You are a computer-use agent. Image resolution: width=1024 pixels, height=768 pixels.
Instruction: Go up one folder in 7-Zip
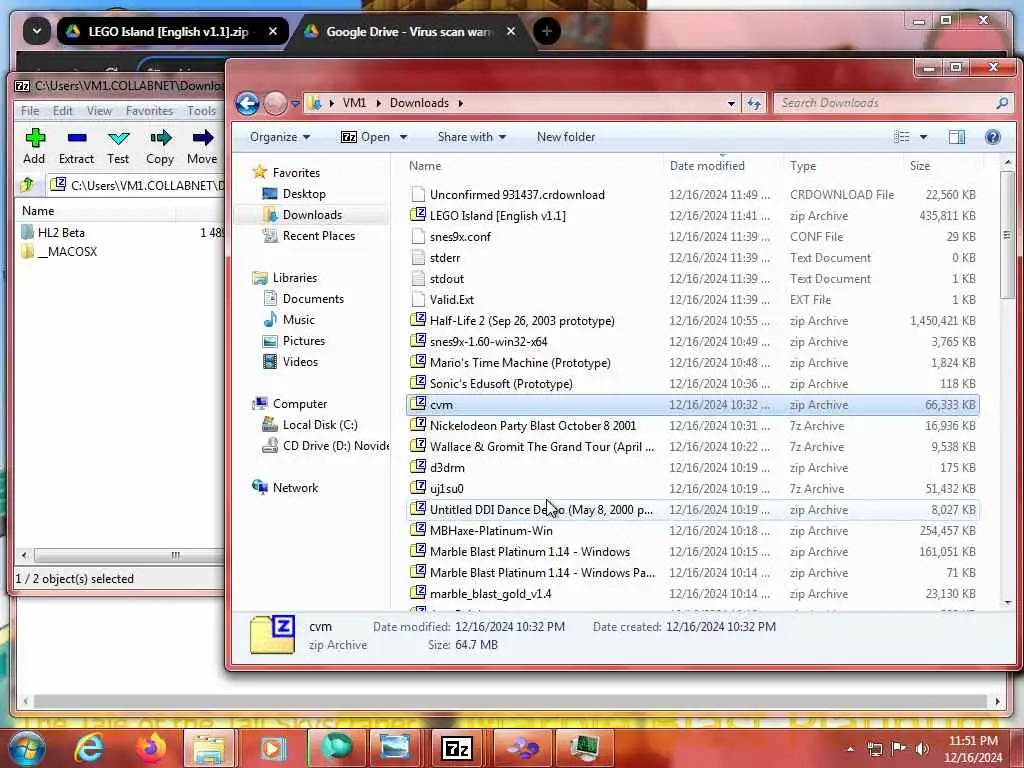tap(27, 185)
